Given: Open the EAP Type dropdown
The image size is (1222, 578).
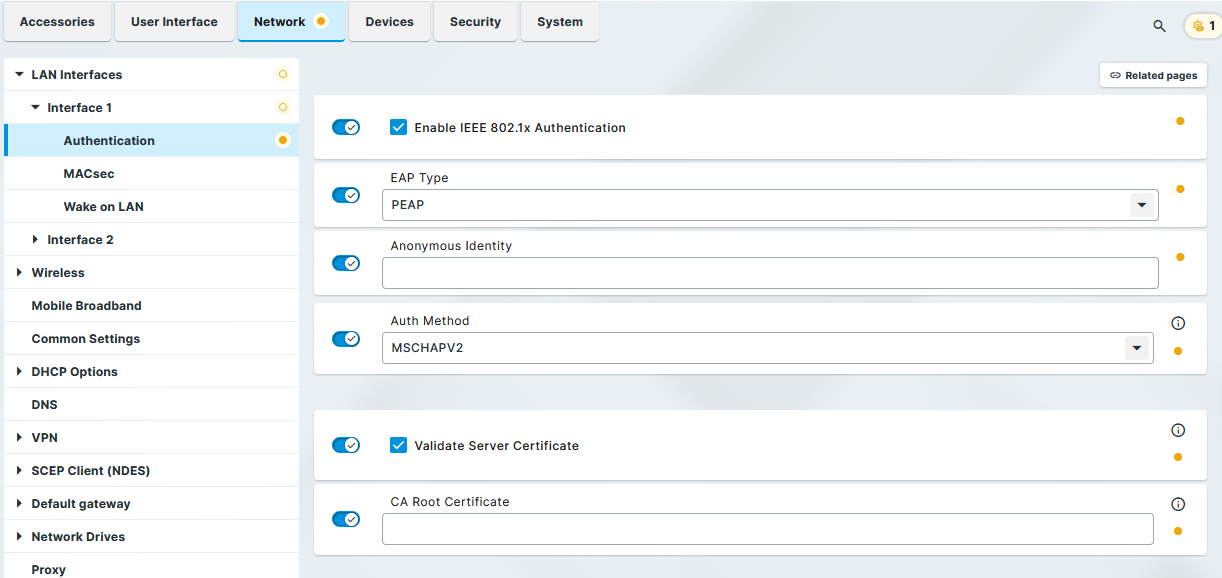Looking at the screenshot, I should [x=1141, y=205].
